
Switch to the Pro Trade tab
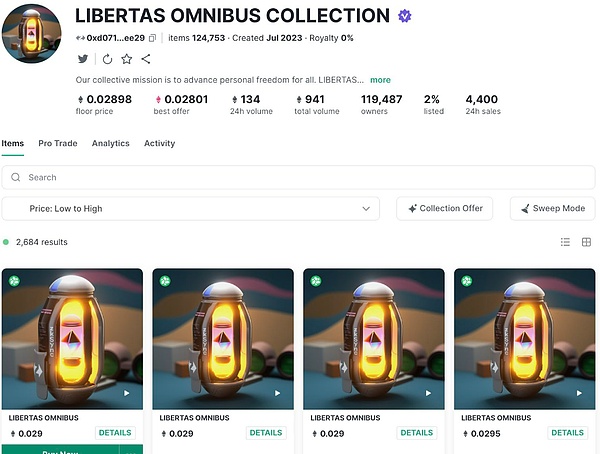click(58, 144)
